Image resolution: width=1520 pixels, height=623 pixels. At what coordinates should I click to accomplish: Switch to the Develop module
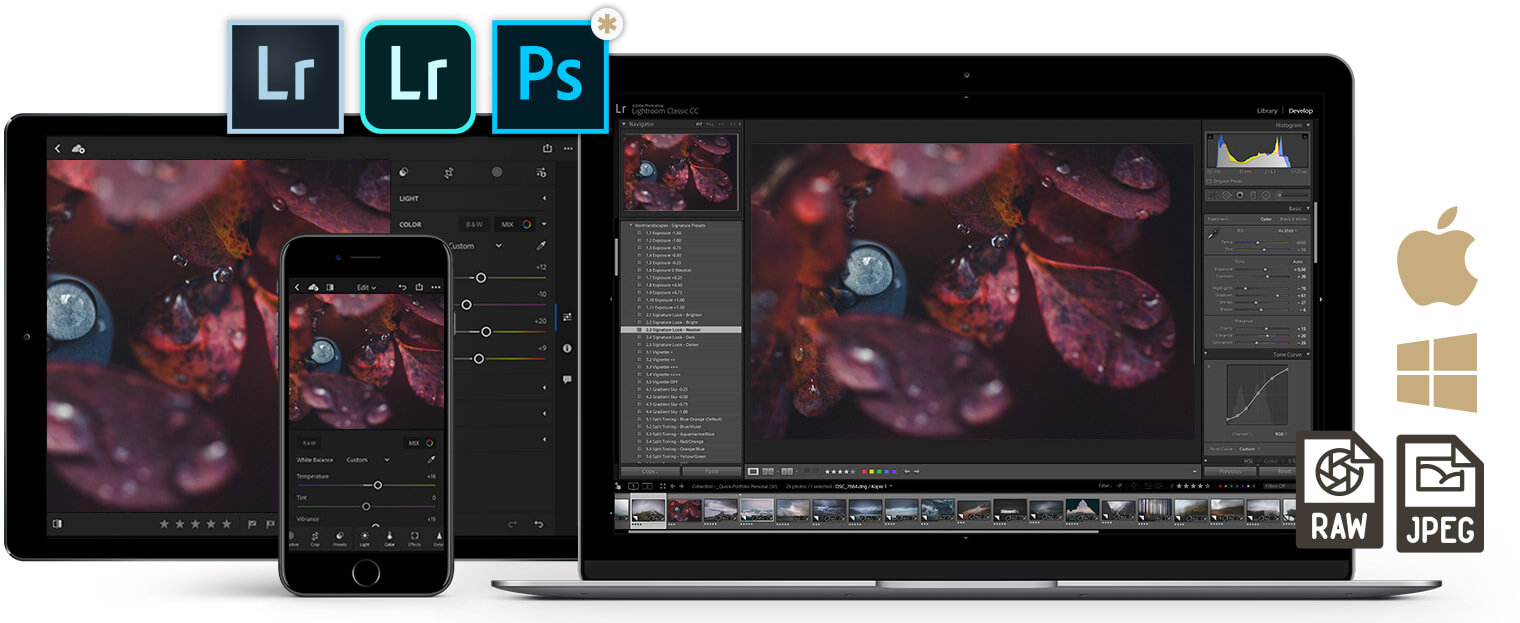1300,110
